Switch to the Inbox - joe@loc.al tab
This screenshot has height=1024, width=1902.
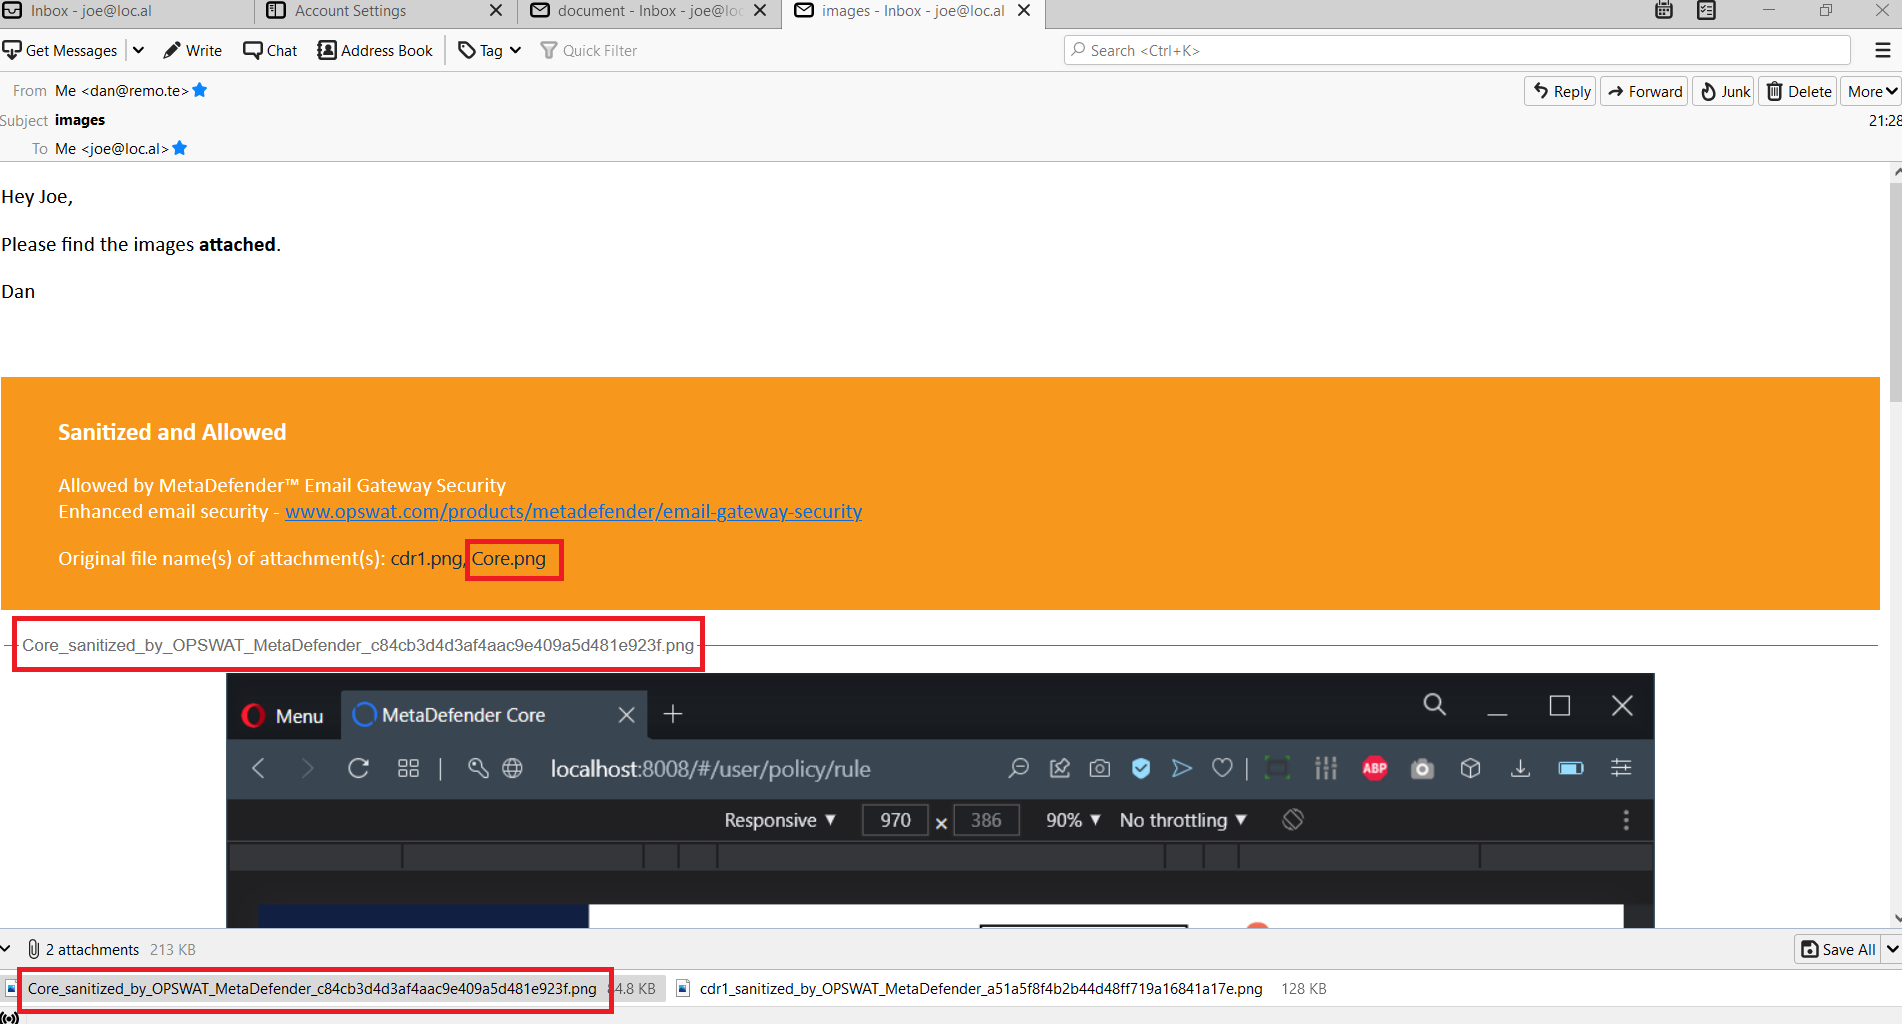pyautogui.click(x=125, y=11)
